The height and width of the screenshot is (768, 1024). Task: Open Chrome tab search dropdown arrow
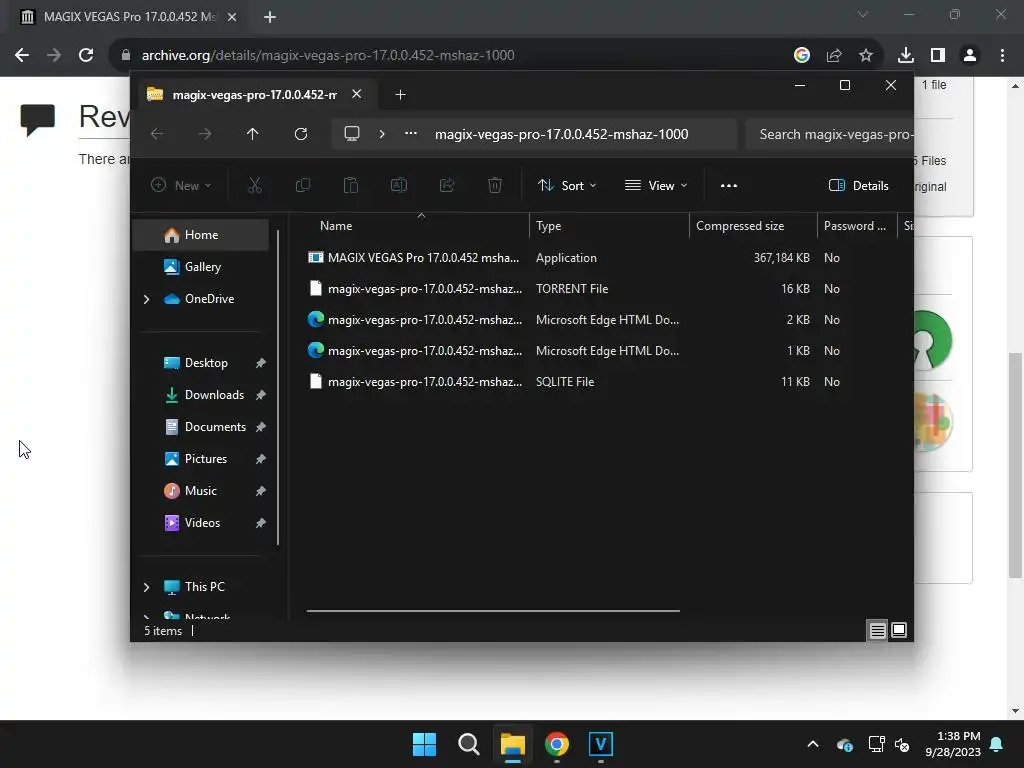point(863,14)
